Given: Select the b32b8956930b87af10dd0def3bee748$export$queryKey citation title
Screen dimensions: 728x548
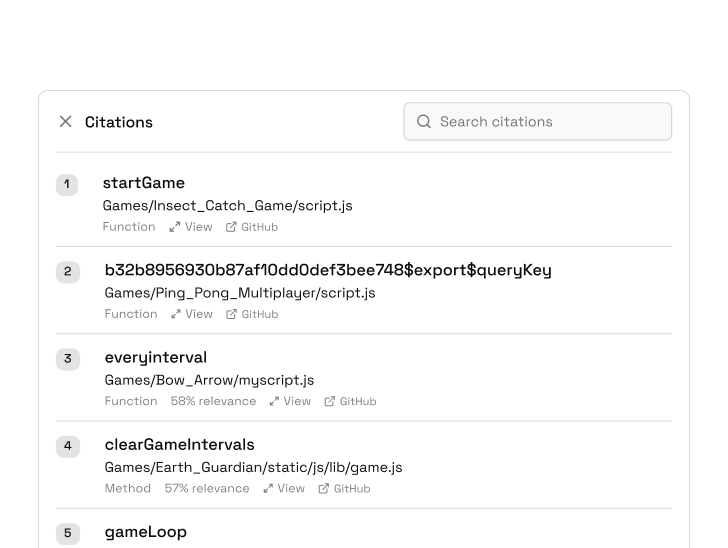Looking at the screenshot, I should point(328,270).
